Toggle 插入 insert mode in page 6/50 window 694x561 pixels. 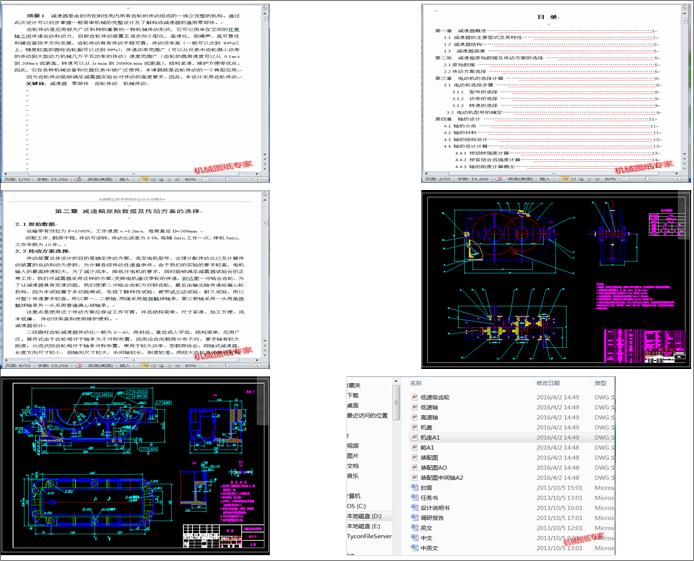point(125,365)
